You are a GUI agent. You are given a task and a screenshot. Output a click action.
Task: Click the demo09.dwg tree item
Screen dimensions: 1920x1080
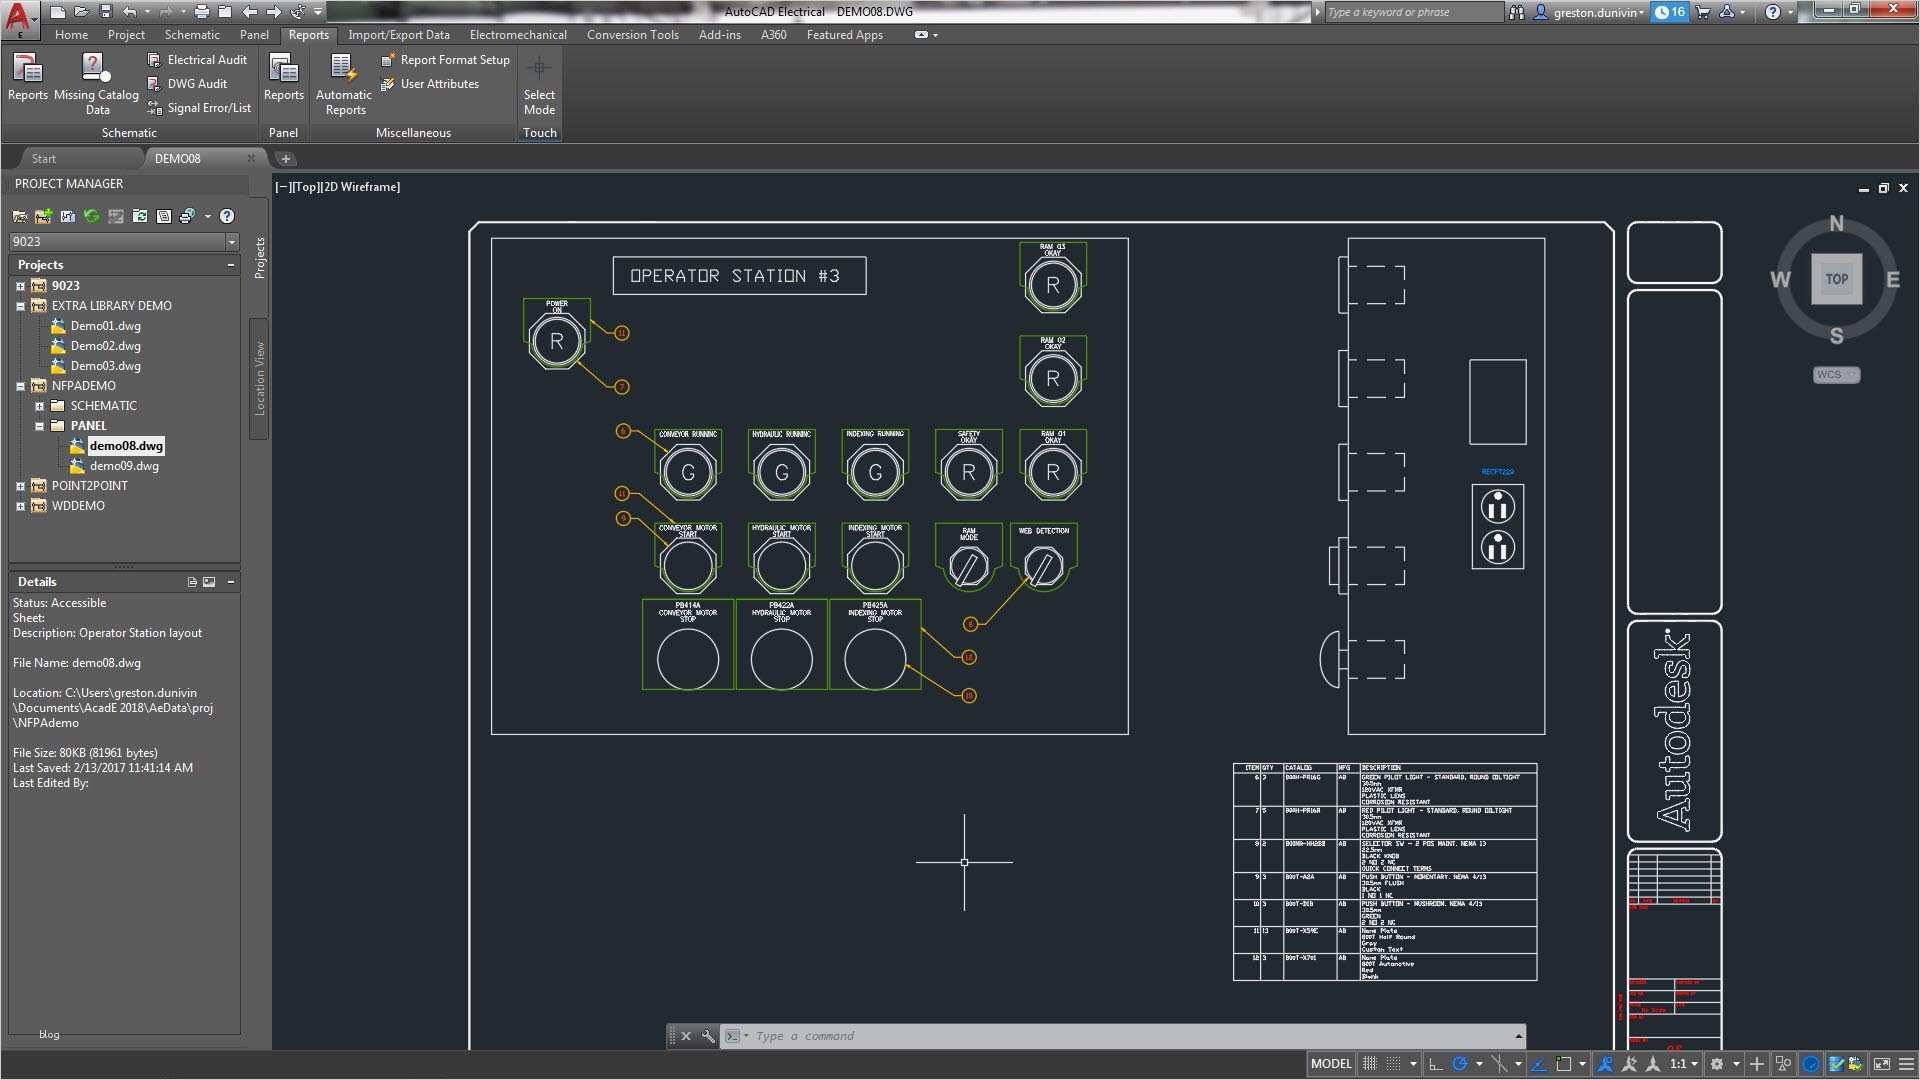(124, 464)
